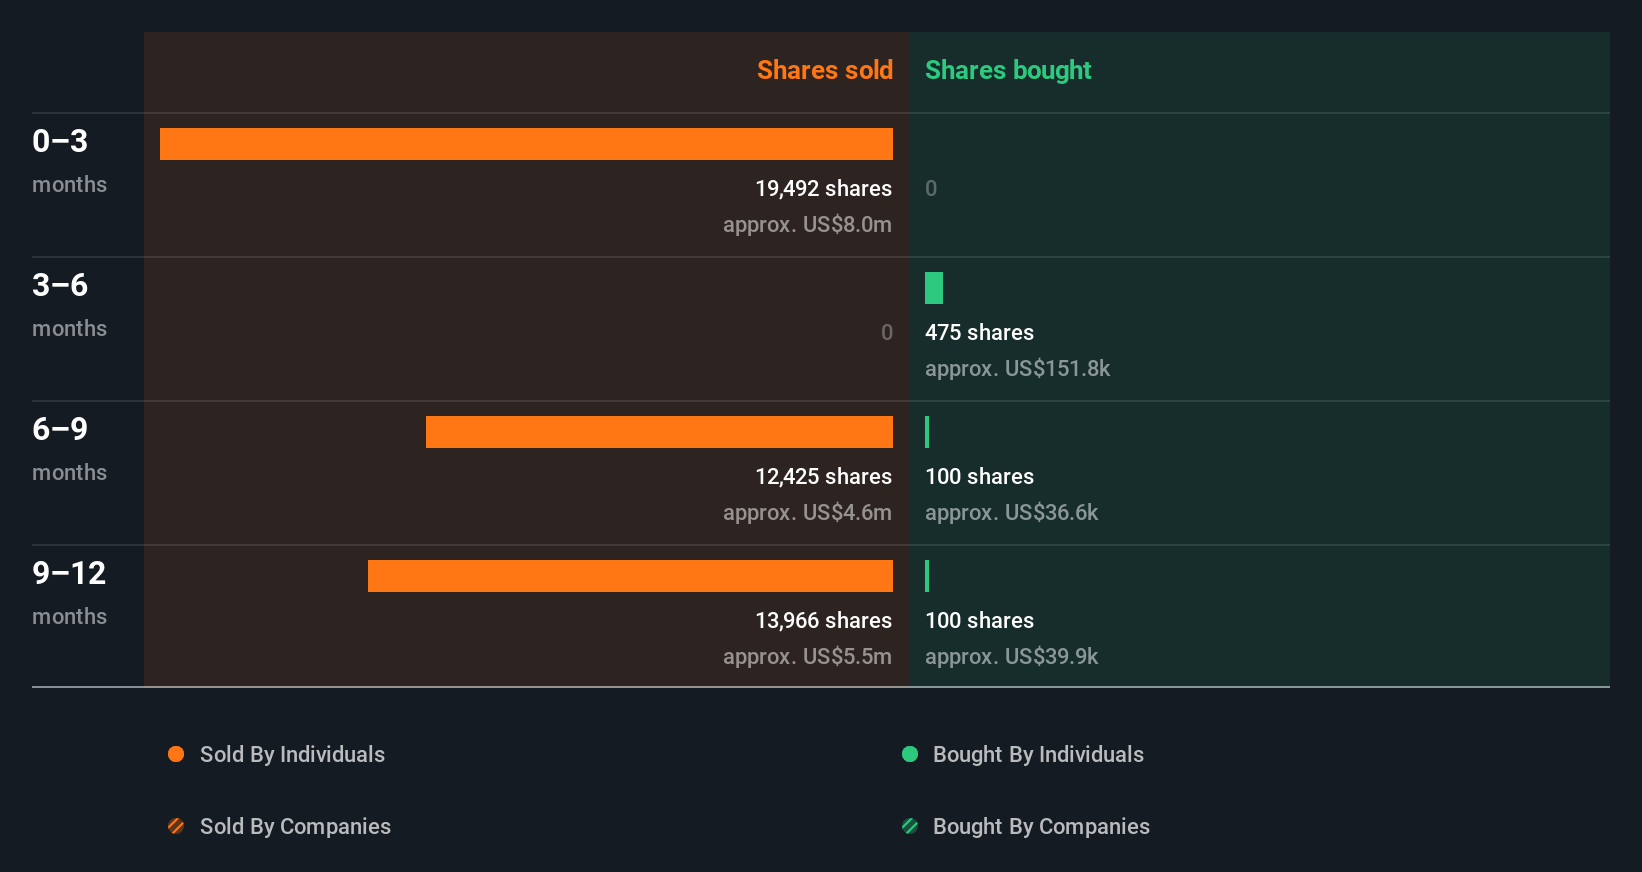Click the green Bought By Individuals legend dot
The height and width of the screenshot is (872, 1642).
point(910,754)
